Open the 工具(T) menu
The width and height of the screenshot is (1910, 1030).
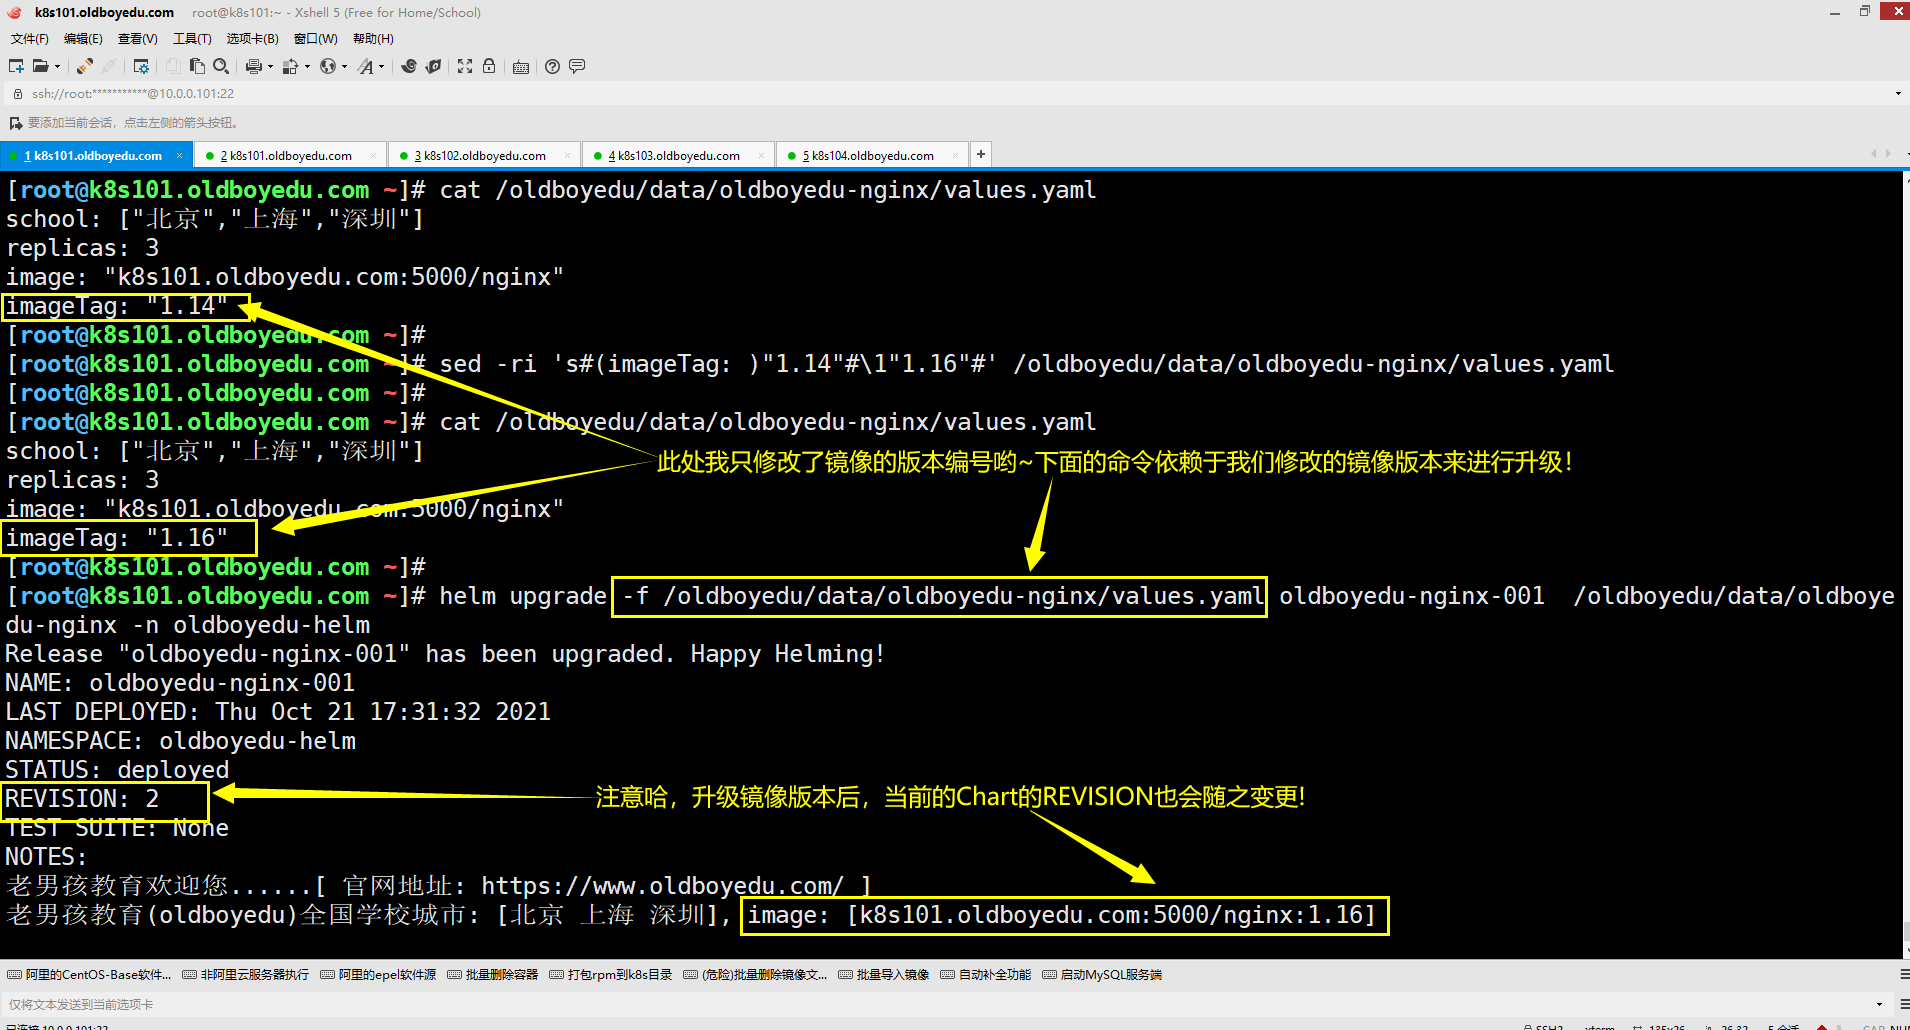(192, 39)
